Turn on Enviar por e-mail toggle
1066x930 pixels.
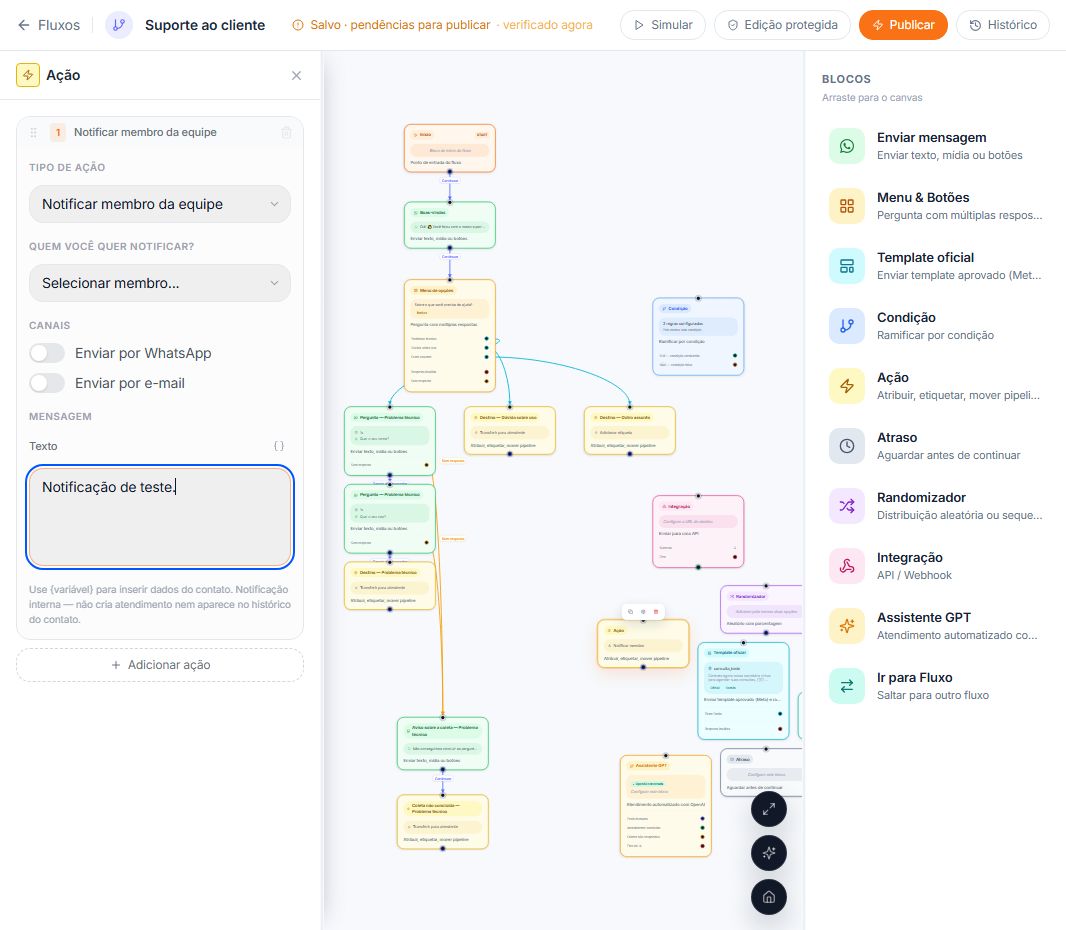(47, 383)
